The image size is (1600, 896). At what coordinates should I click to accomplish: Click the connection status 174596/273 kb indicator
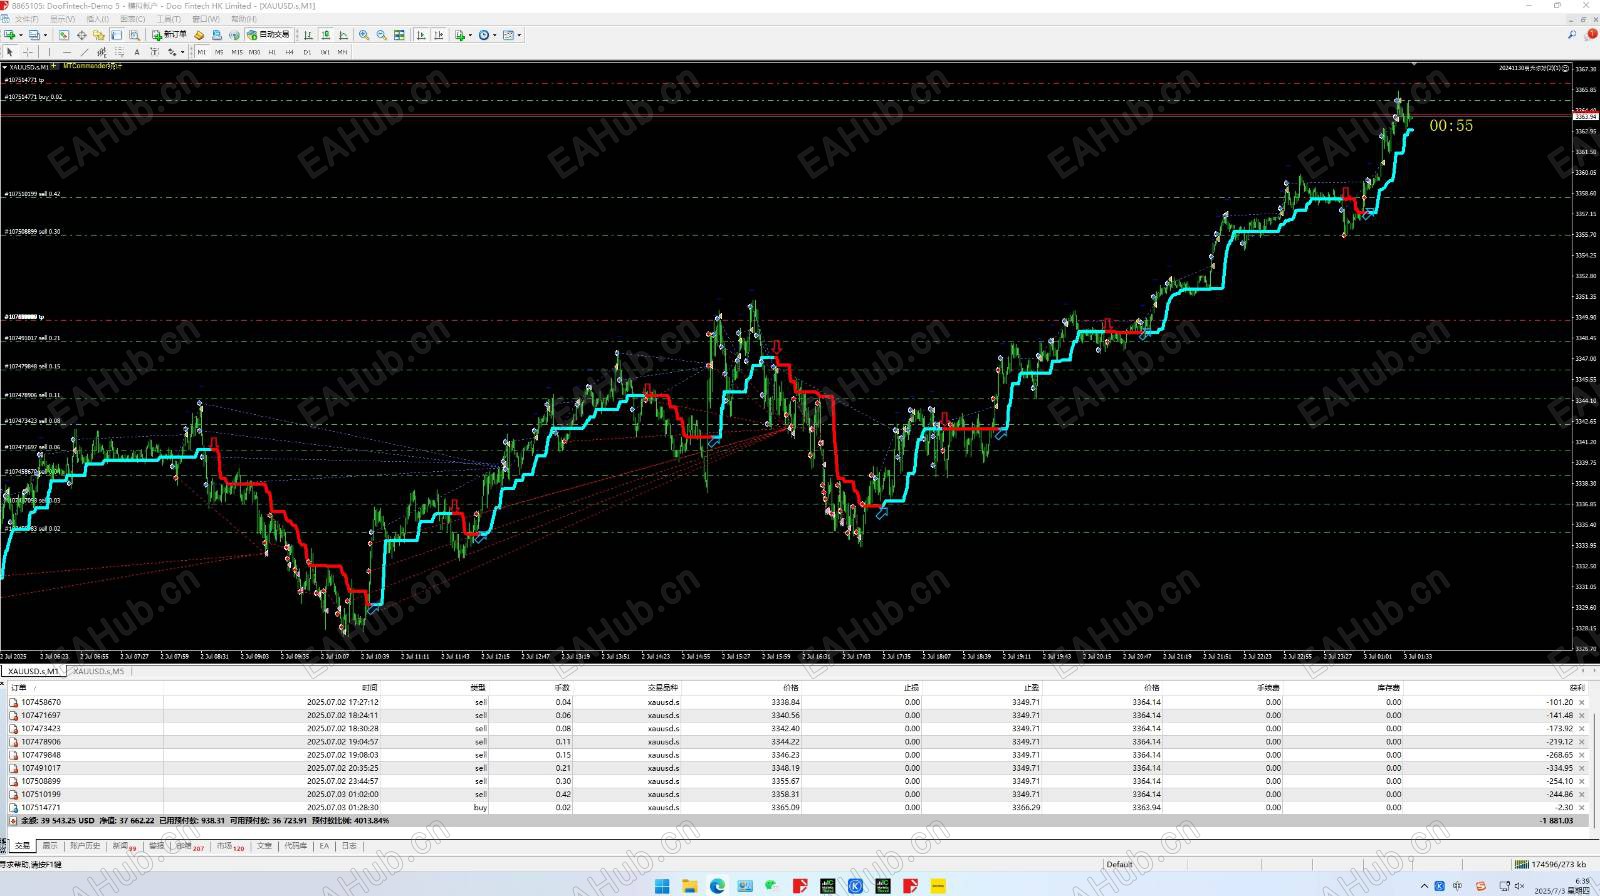(x=1551, y=864)
